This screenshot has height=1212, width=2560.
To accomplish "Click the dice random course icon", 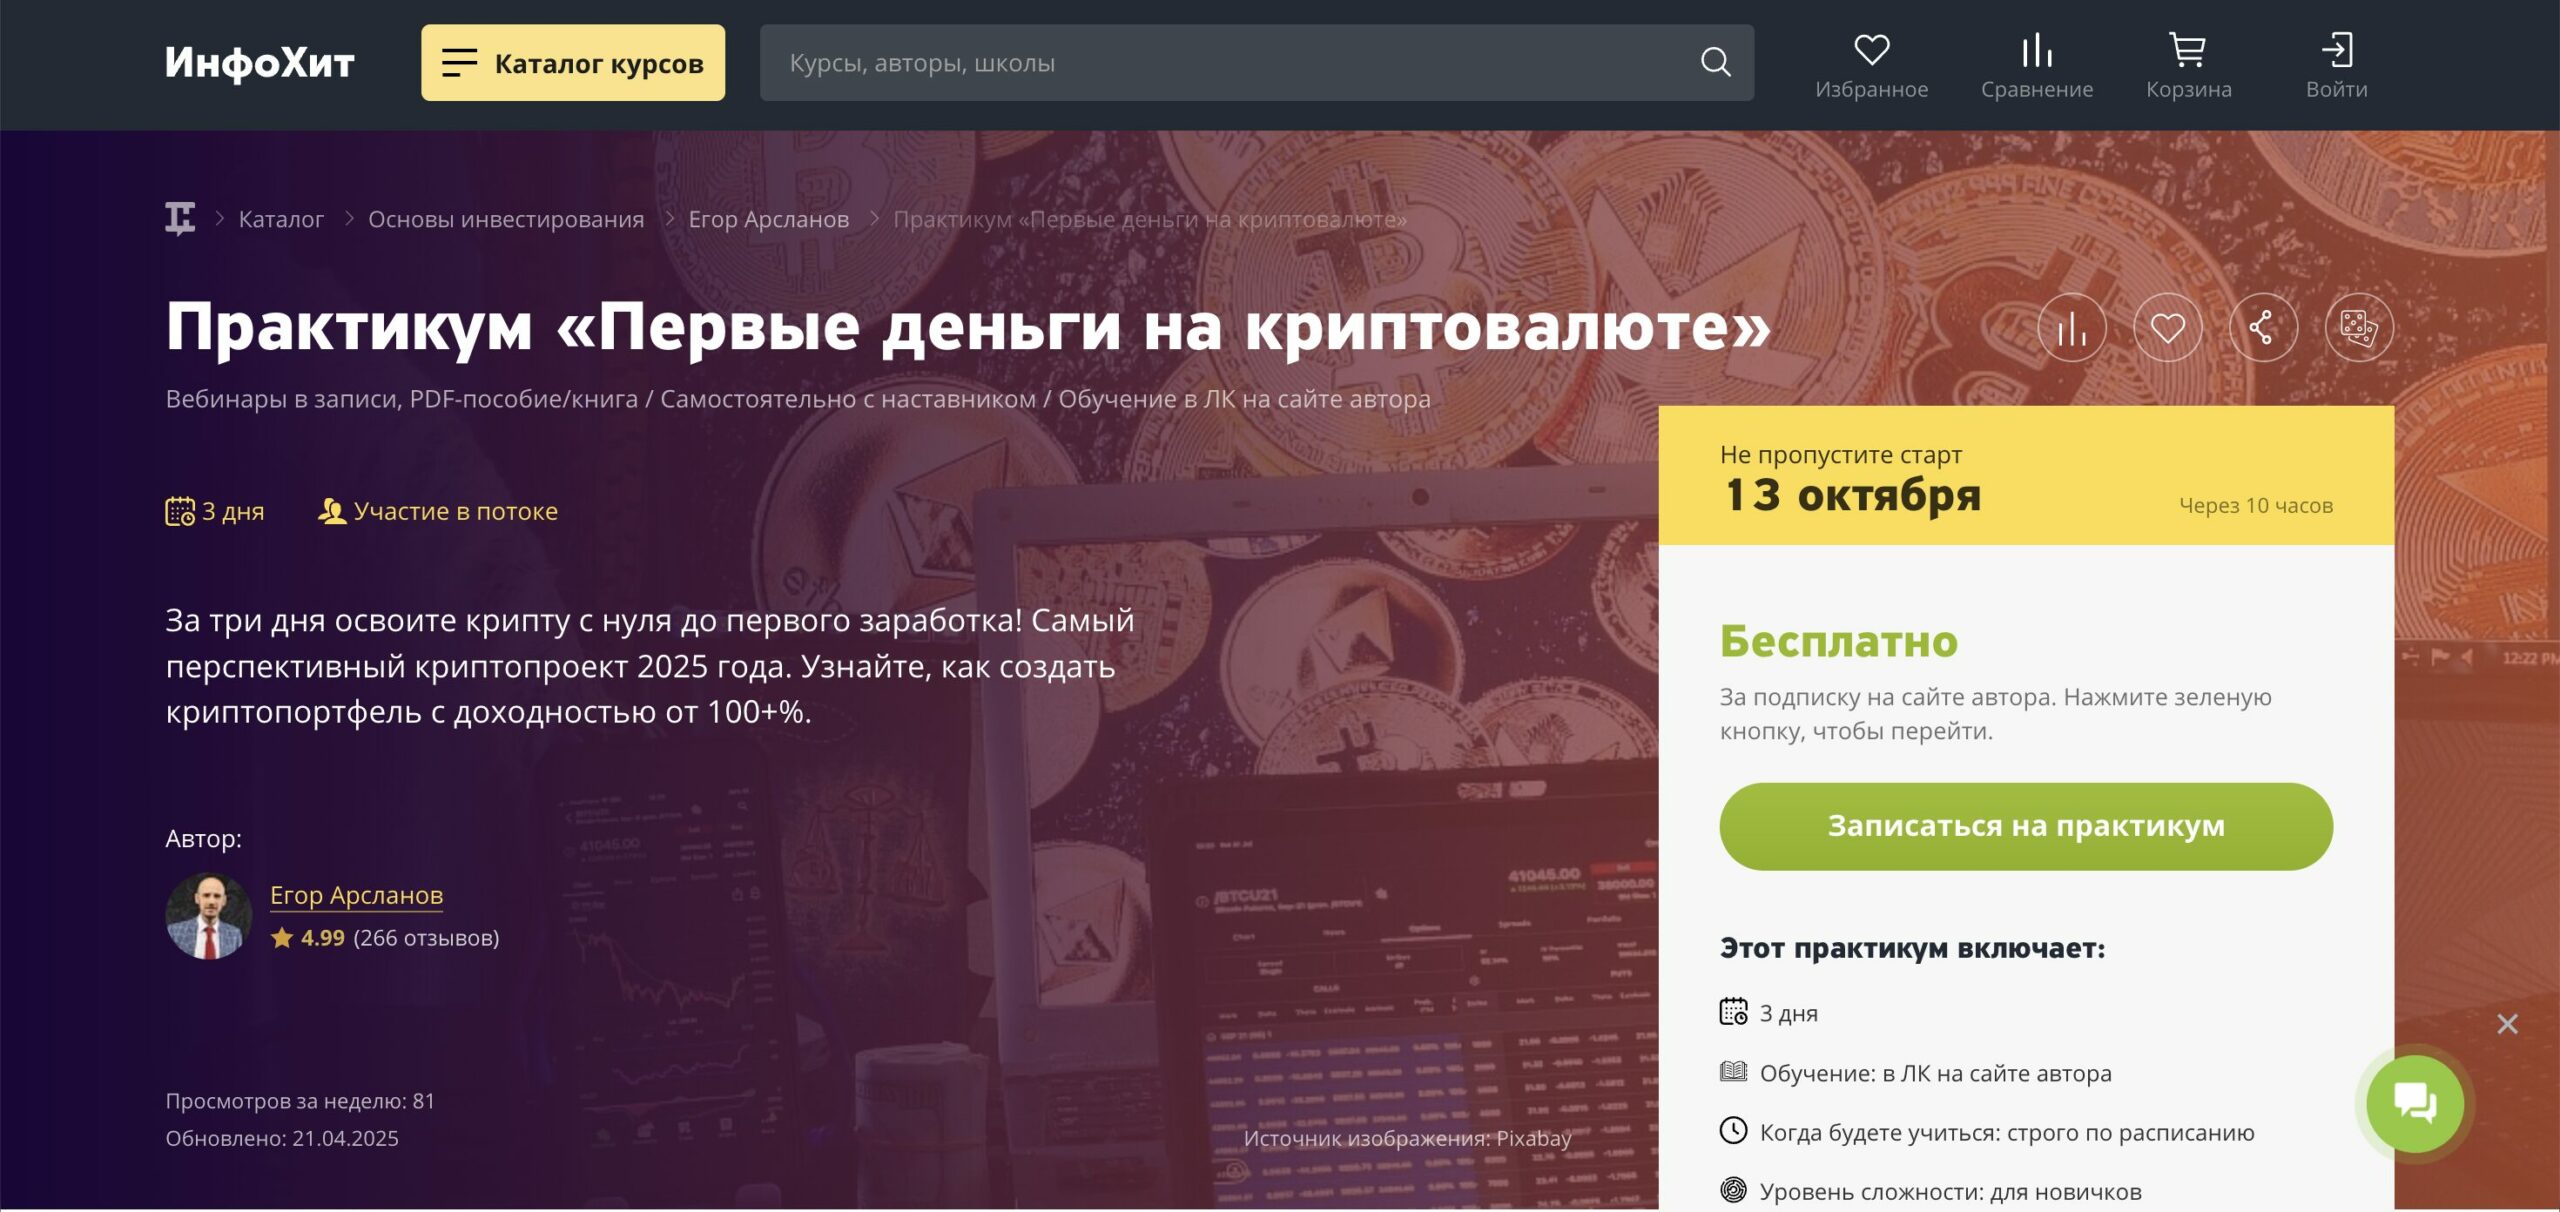I will pos(2359,327).
